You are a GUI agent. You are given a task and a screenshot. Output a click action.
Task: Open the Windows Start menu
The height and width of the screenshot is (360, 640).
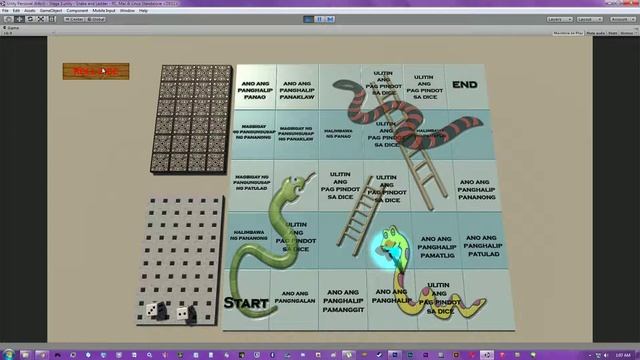pos(8,355)
